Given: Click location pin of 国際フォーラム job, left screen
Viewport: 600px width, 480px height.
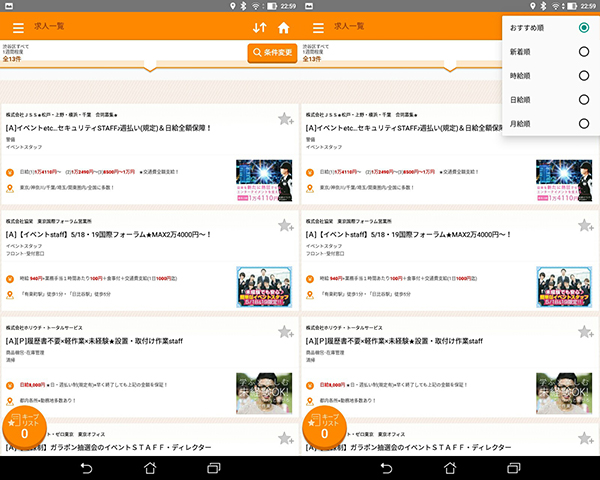Looking at the screenshot, I should [10, 295].
